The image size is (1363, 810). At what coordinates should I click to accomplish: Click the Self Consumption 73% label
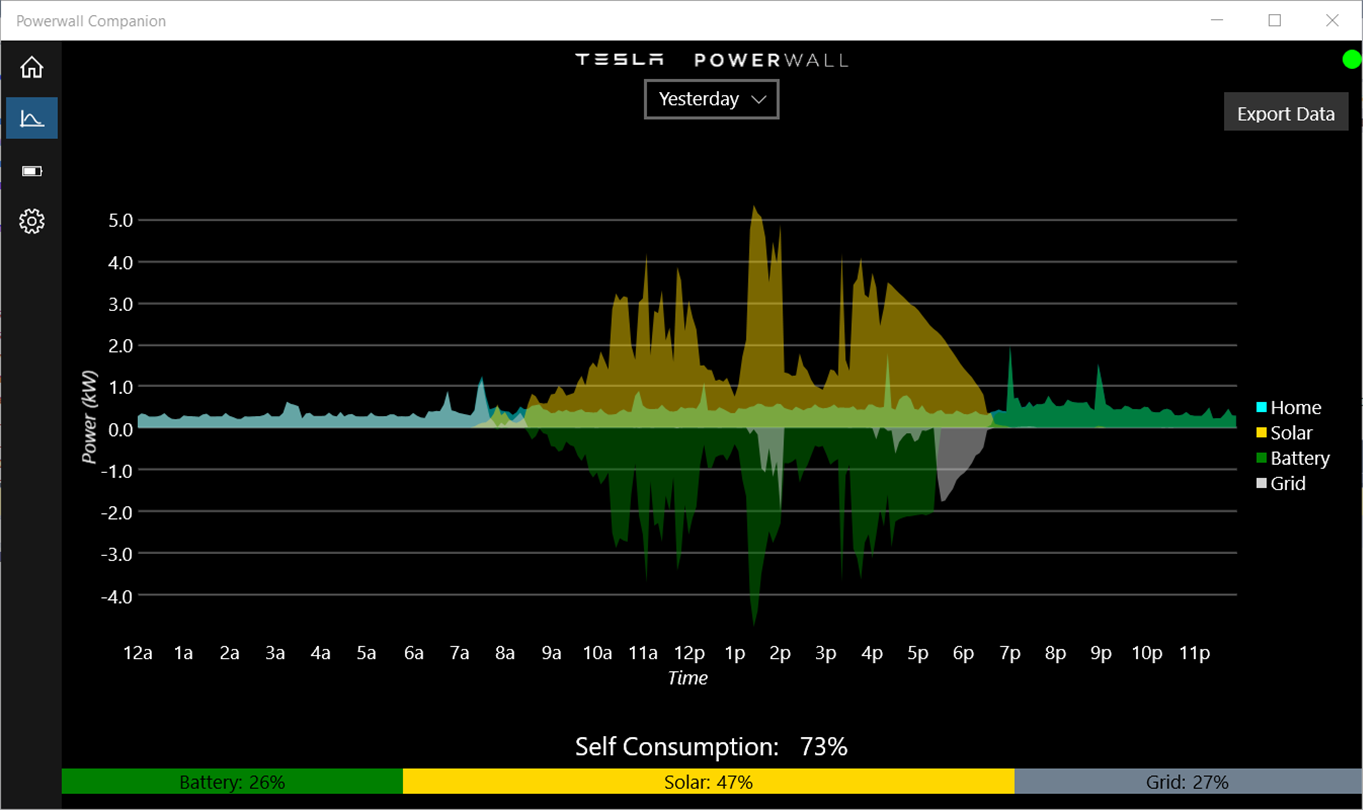pyautogui.click(x=711, y=746)
